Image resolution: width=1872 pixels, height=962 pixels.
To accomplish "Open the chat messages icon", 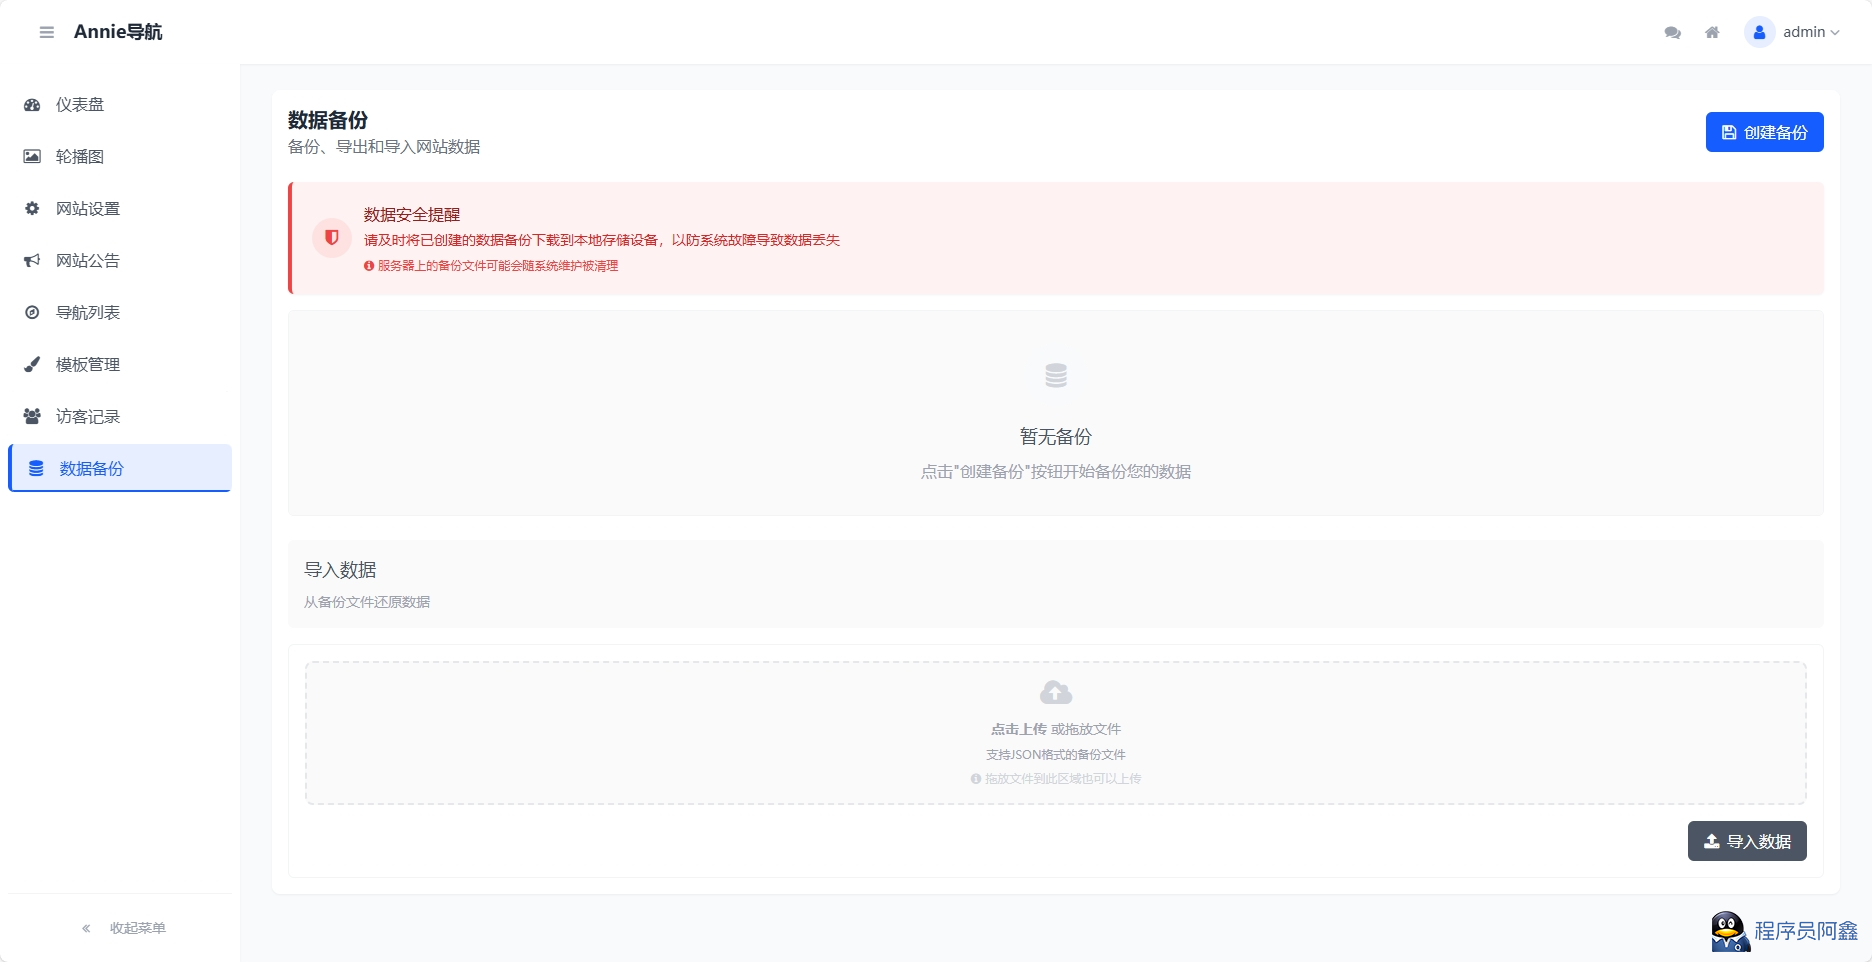I will [1672, 32].
